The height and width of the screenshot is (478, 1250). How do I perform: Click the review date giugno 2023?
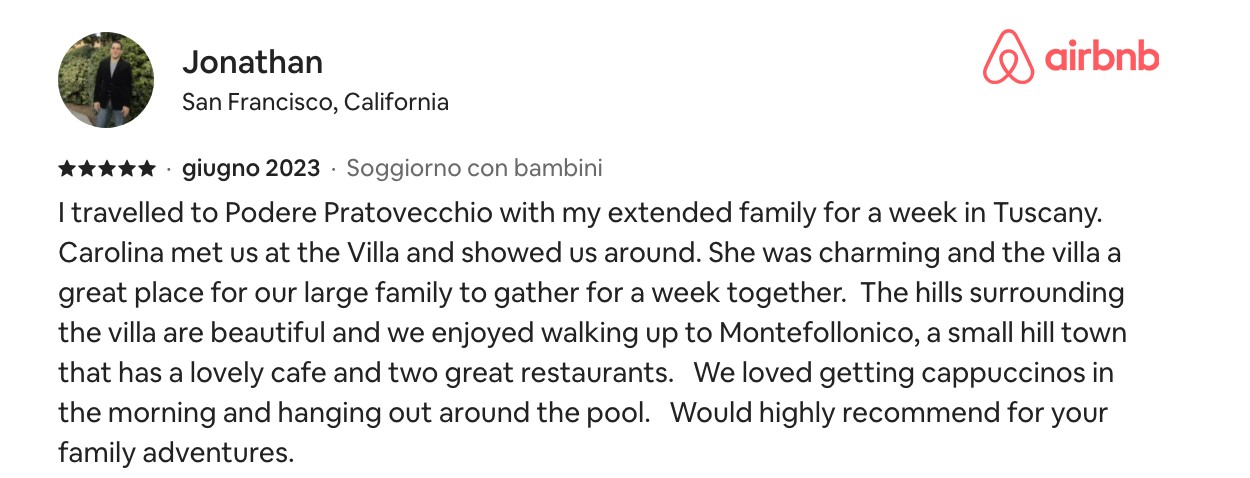(x=251, y=168)
